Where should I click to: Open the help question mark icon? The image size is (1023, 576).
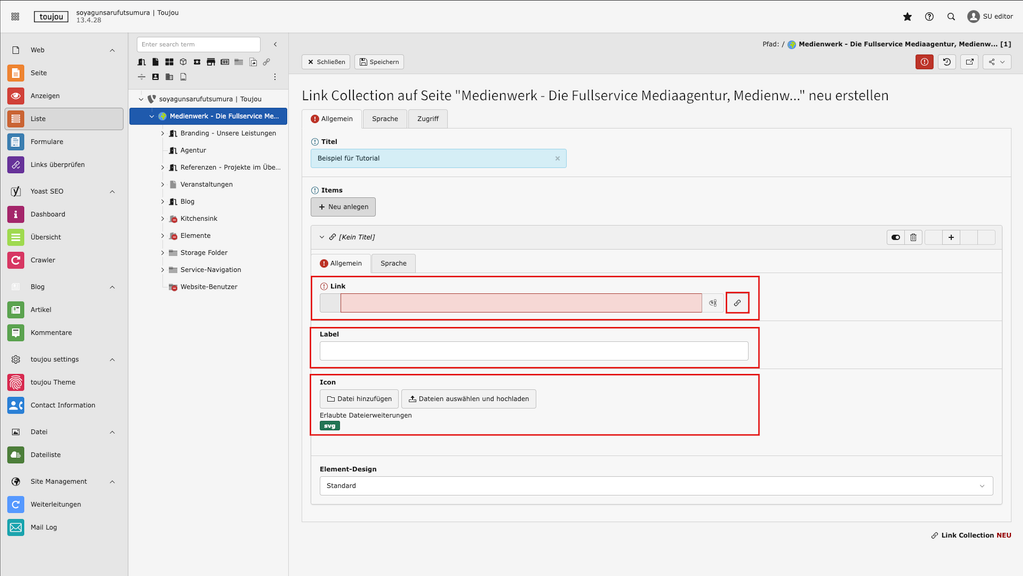929,17
